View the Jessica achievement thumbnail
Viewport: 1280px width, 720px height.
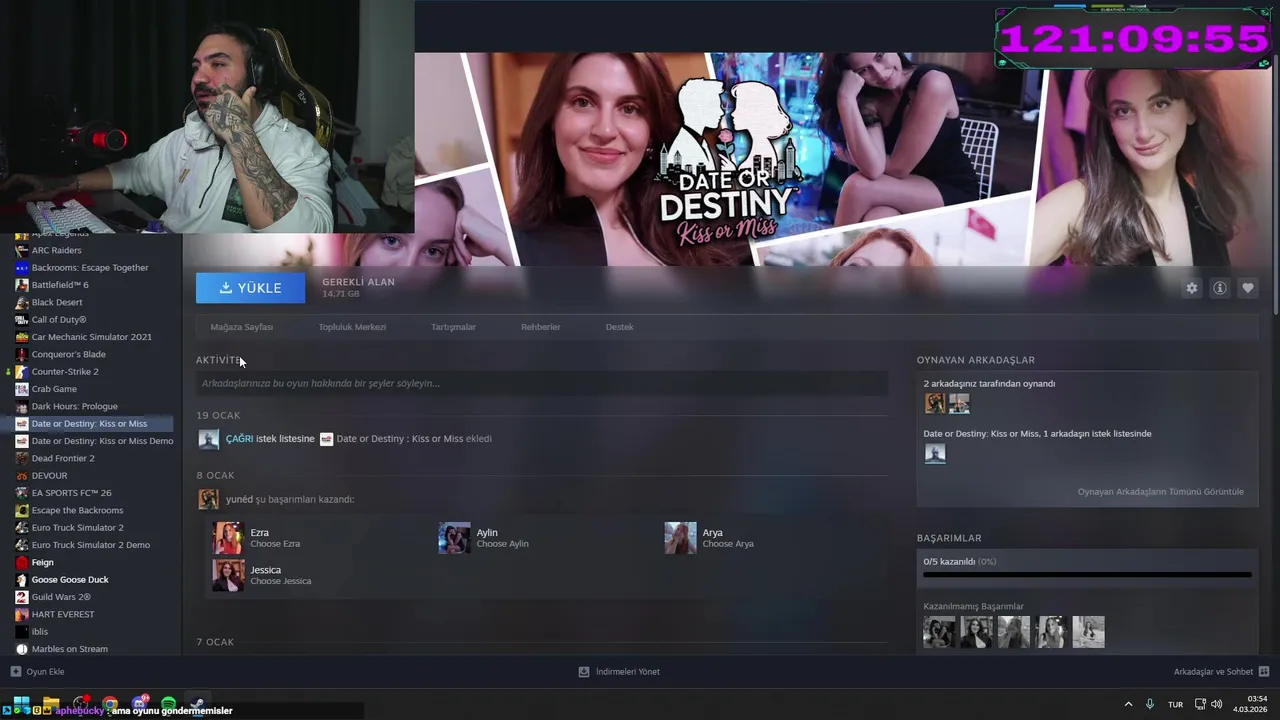228,575
